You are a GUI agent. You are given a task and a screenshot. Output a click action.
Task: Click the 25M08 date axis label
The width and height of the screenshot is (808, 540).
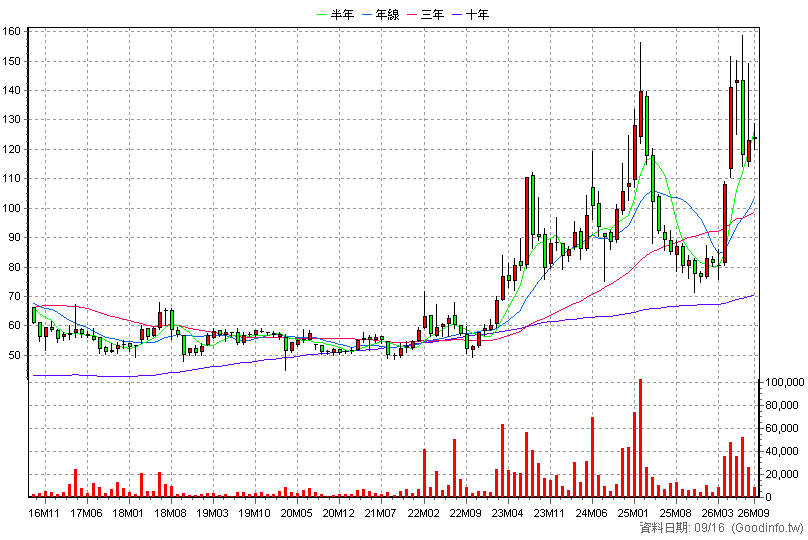pos(676,513)
